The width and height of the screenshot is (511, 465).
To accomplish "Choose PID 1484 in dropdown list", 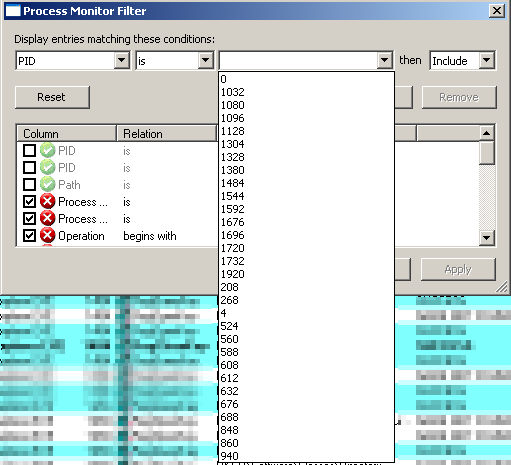I will [x=306, y=183].
